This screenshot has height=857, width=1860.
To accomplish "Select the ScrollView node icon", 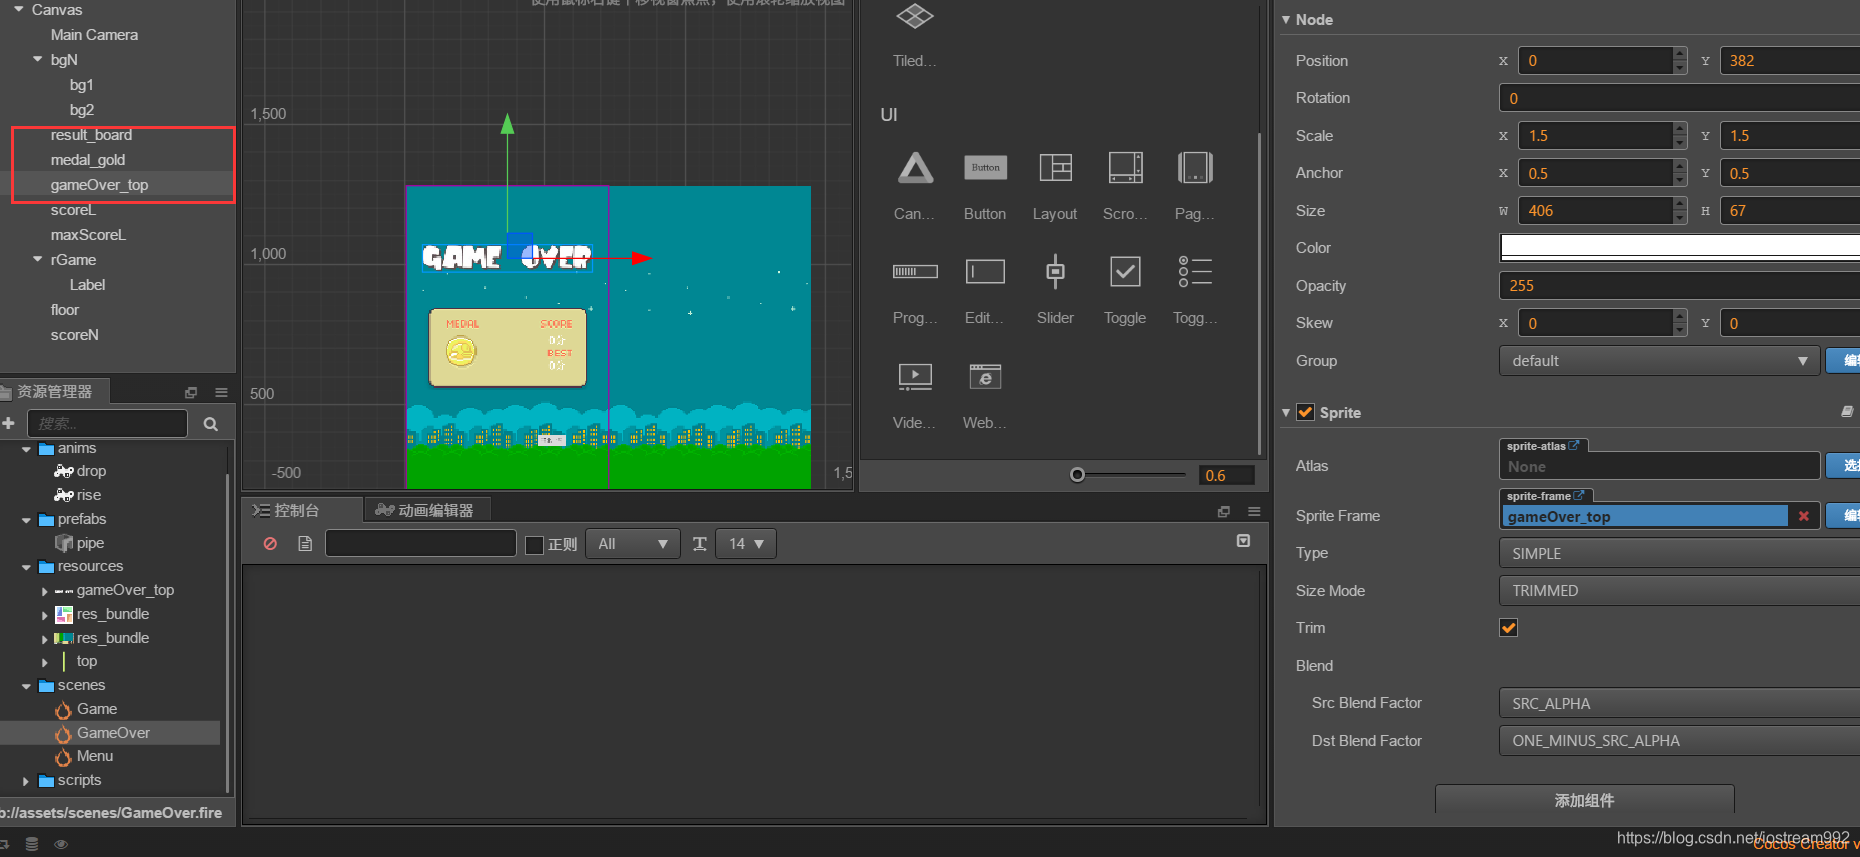I will (x=1125, y=168).
